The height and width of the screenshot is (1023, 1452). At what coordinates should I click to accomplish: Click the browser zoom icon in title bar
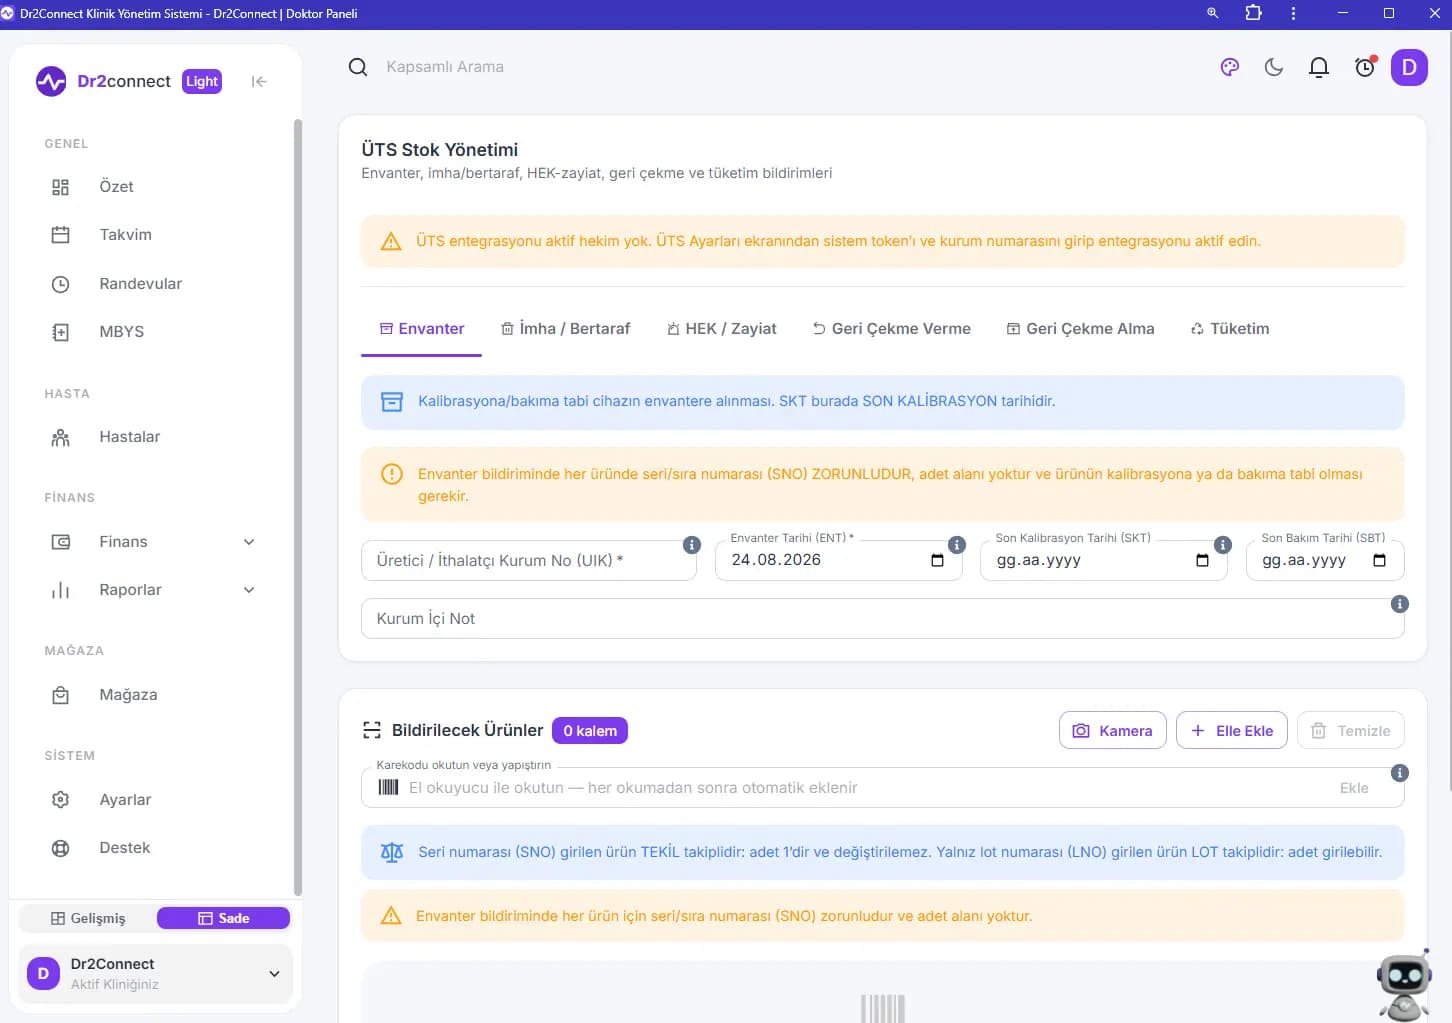coord(1212,14)
